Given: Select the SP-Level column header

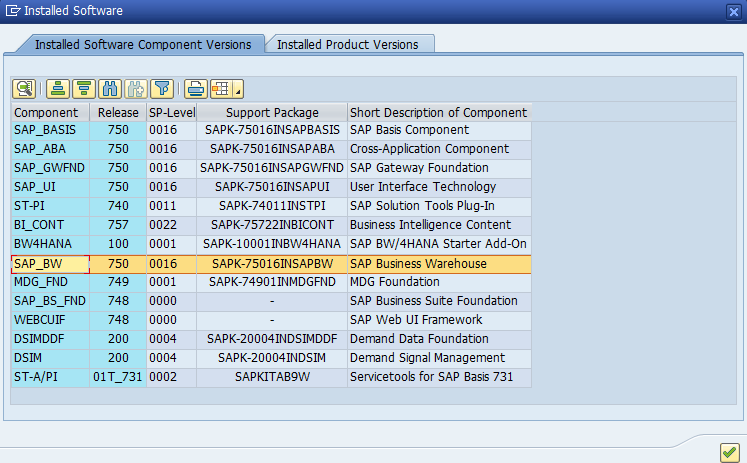Looking at the screenshot, I should click(172, 112).
